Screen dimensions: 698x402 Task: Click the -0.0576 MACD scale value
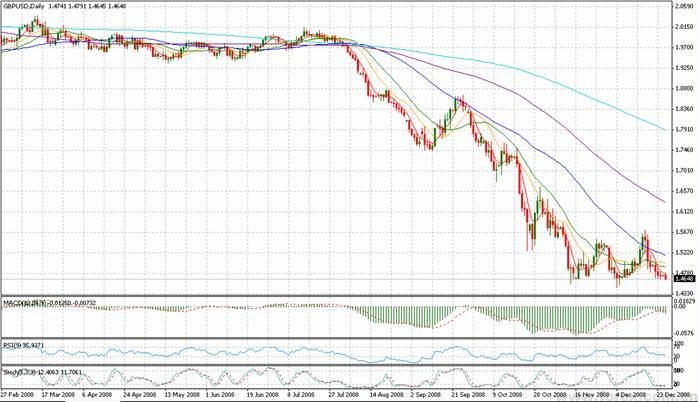click(686, 333)
